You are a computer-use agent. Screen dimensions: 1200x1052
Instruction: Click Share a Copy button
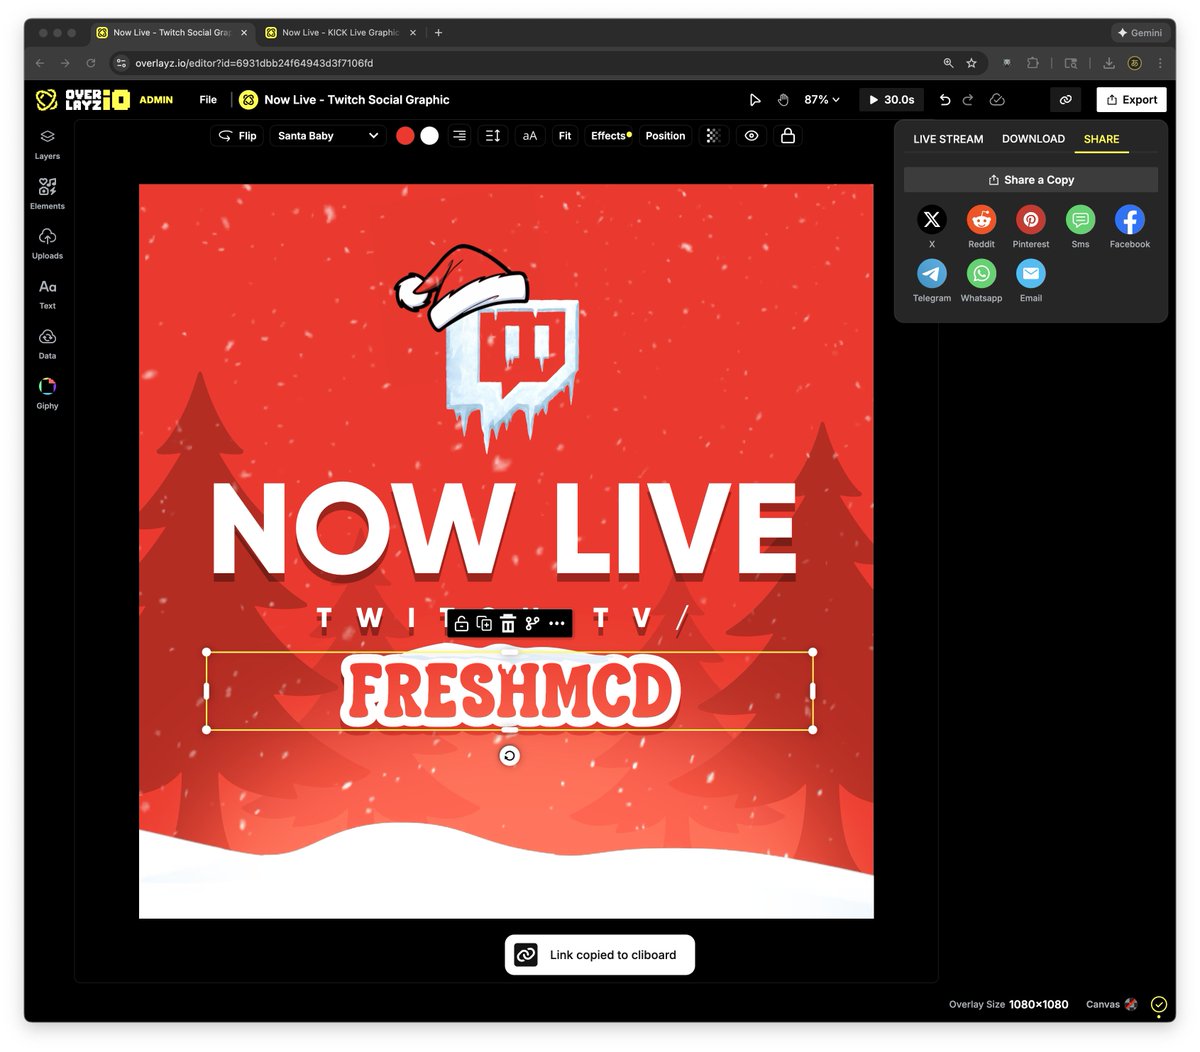coord(1031,180)
